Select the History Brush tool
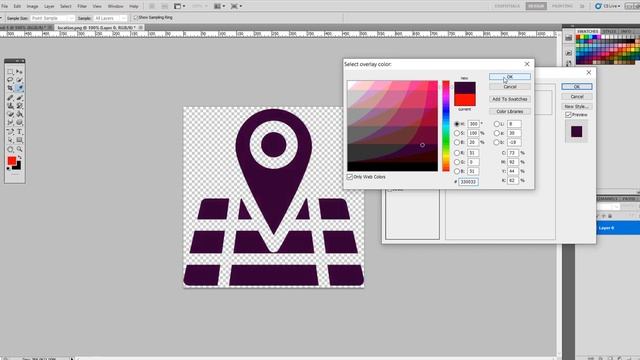640x360 pixels. coord(19,106)
